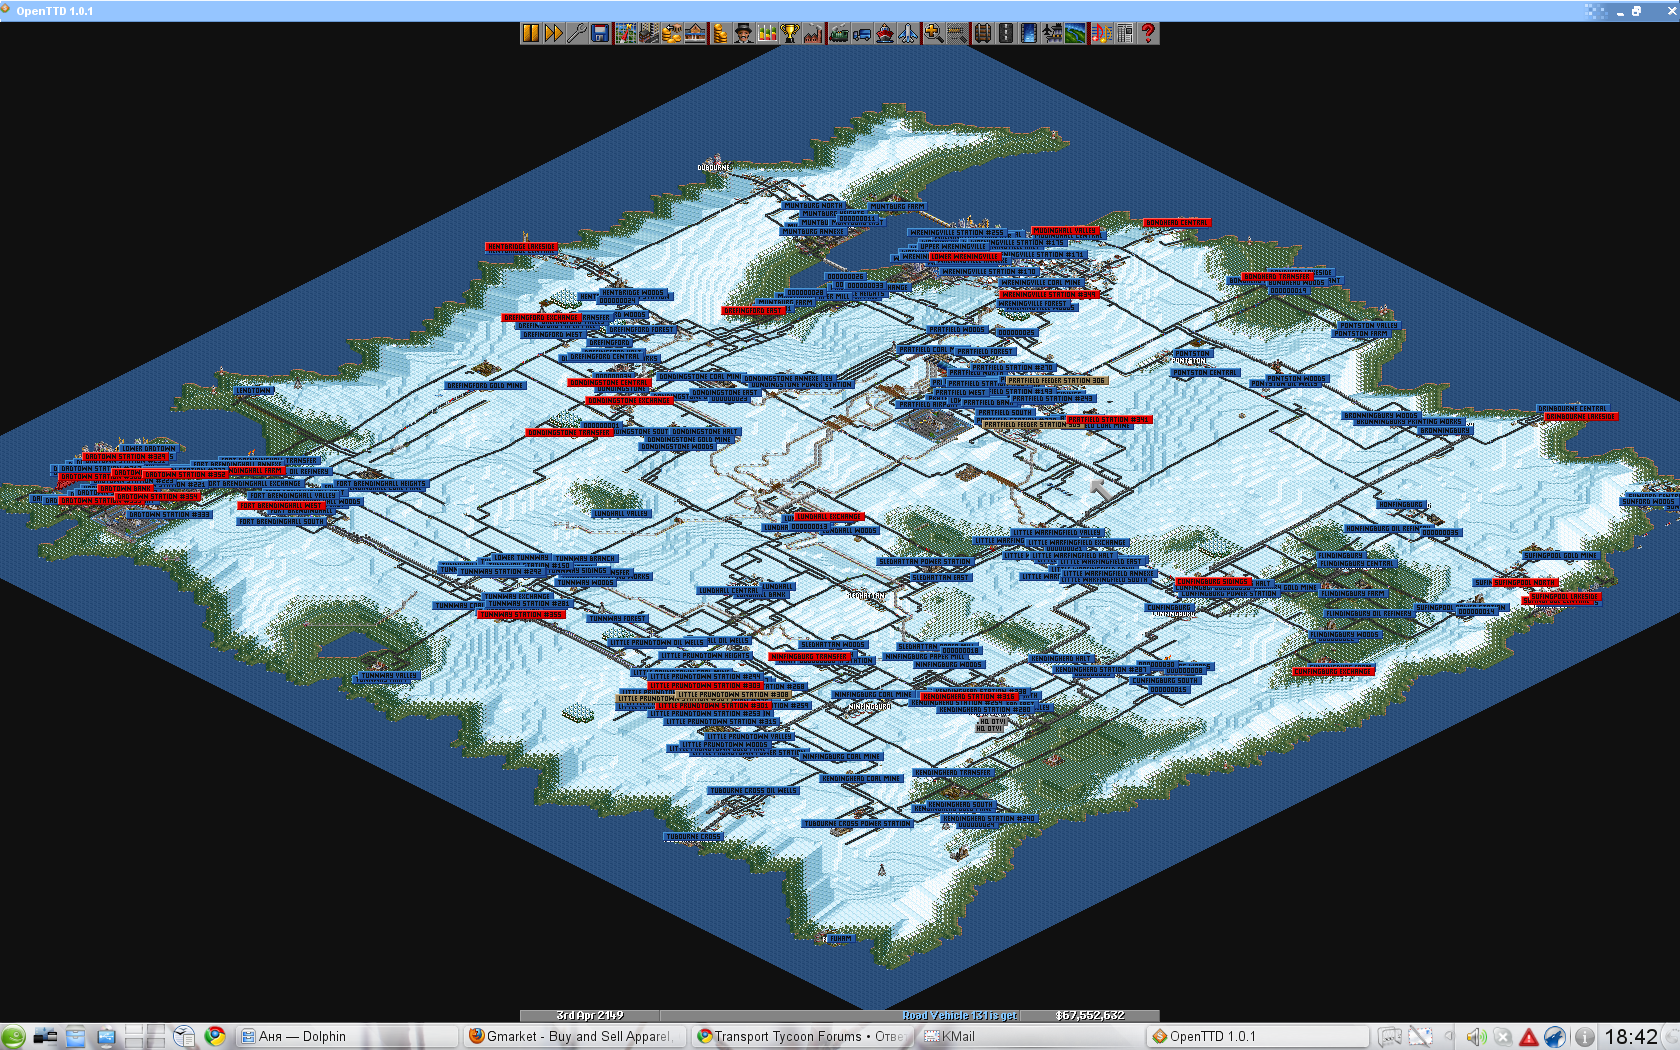Open the file manager panel icon
Screen dimensions: 1680x1050
point(75,1037)
